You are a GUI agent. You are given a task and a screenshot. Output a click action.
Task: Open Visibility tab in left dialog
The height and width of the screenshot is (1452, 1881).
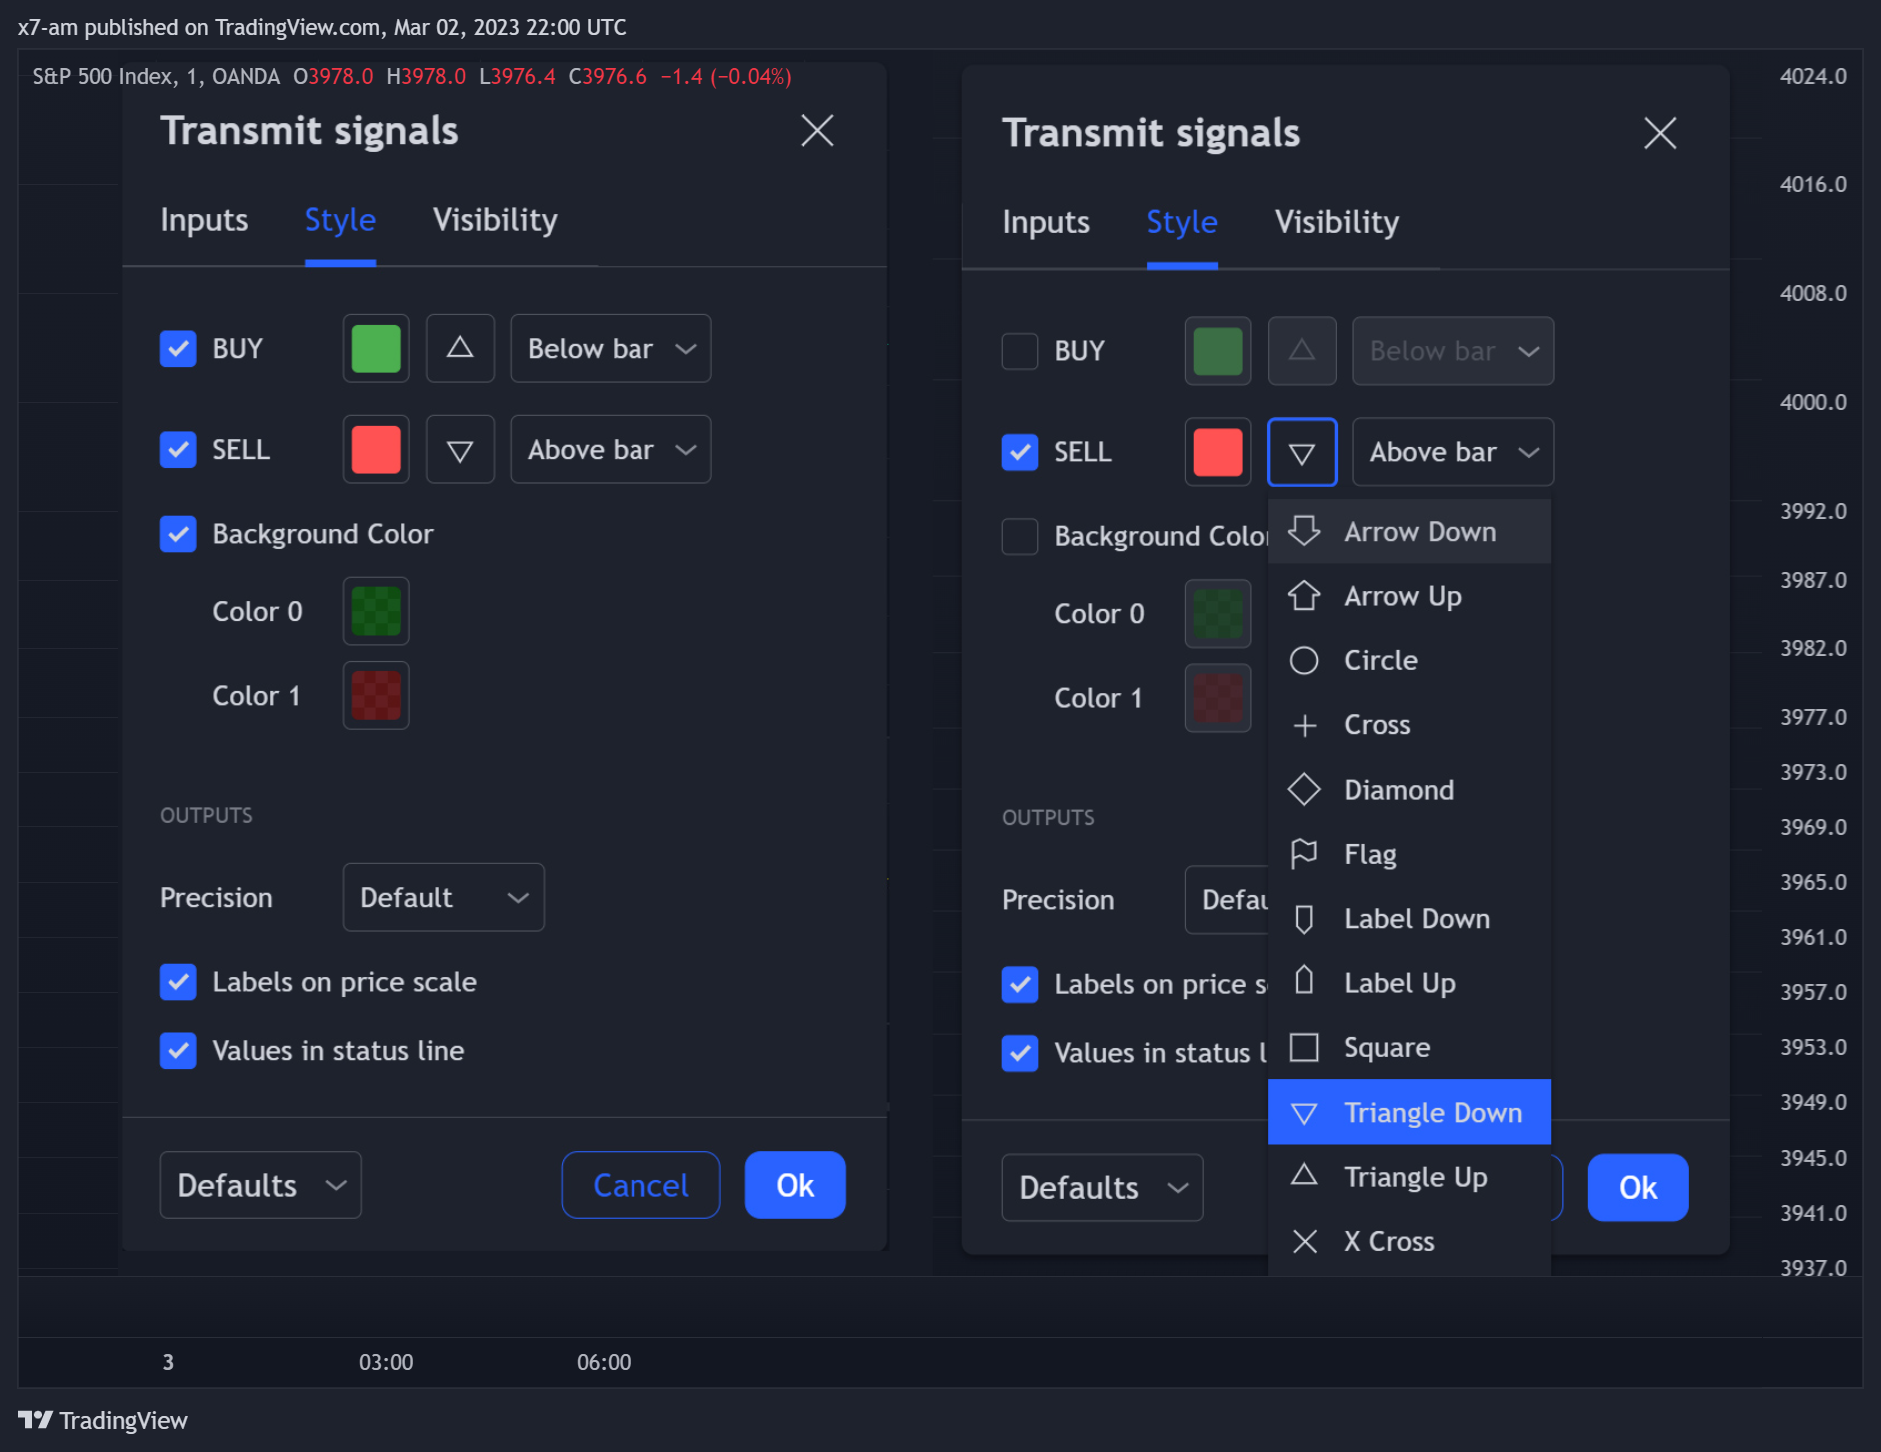(495, 220)
